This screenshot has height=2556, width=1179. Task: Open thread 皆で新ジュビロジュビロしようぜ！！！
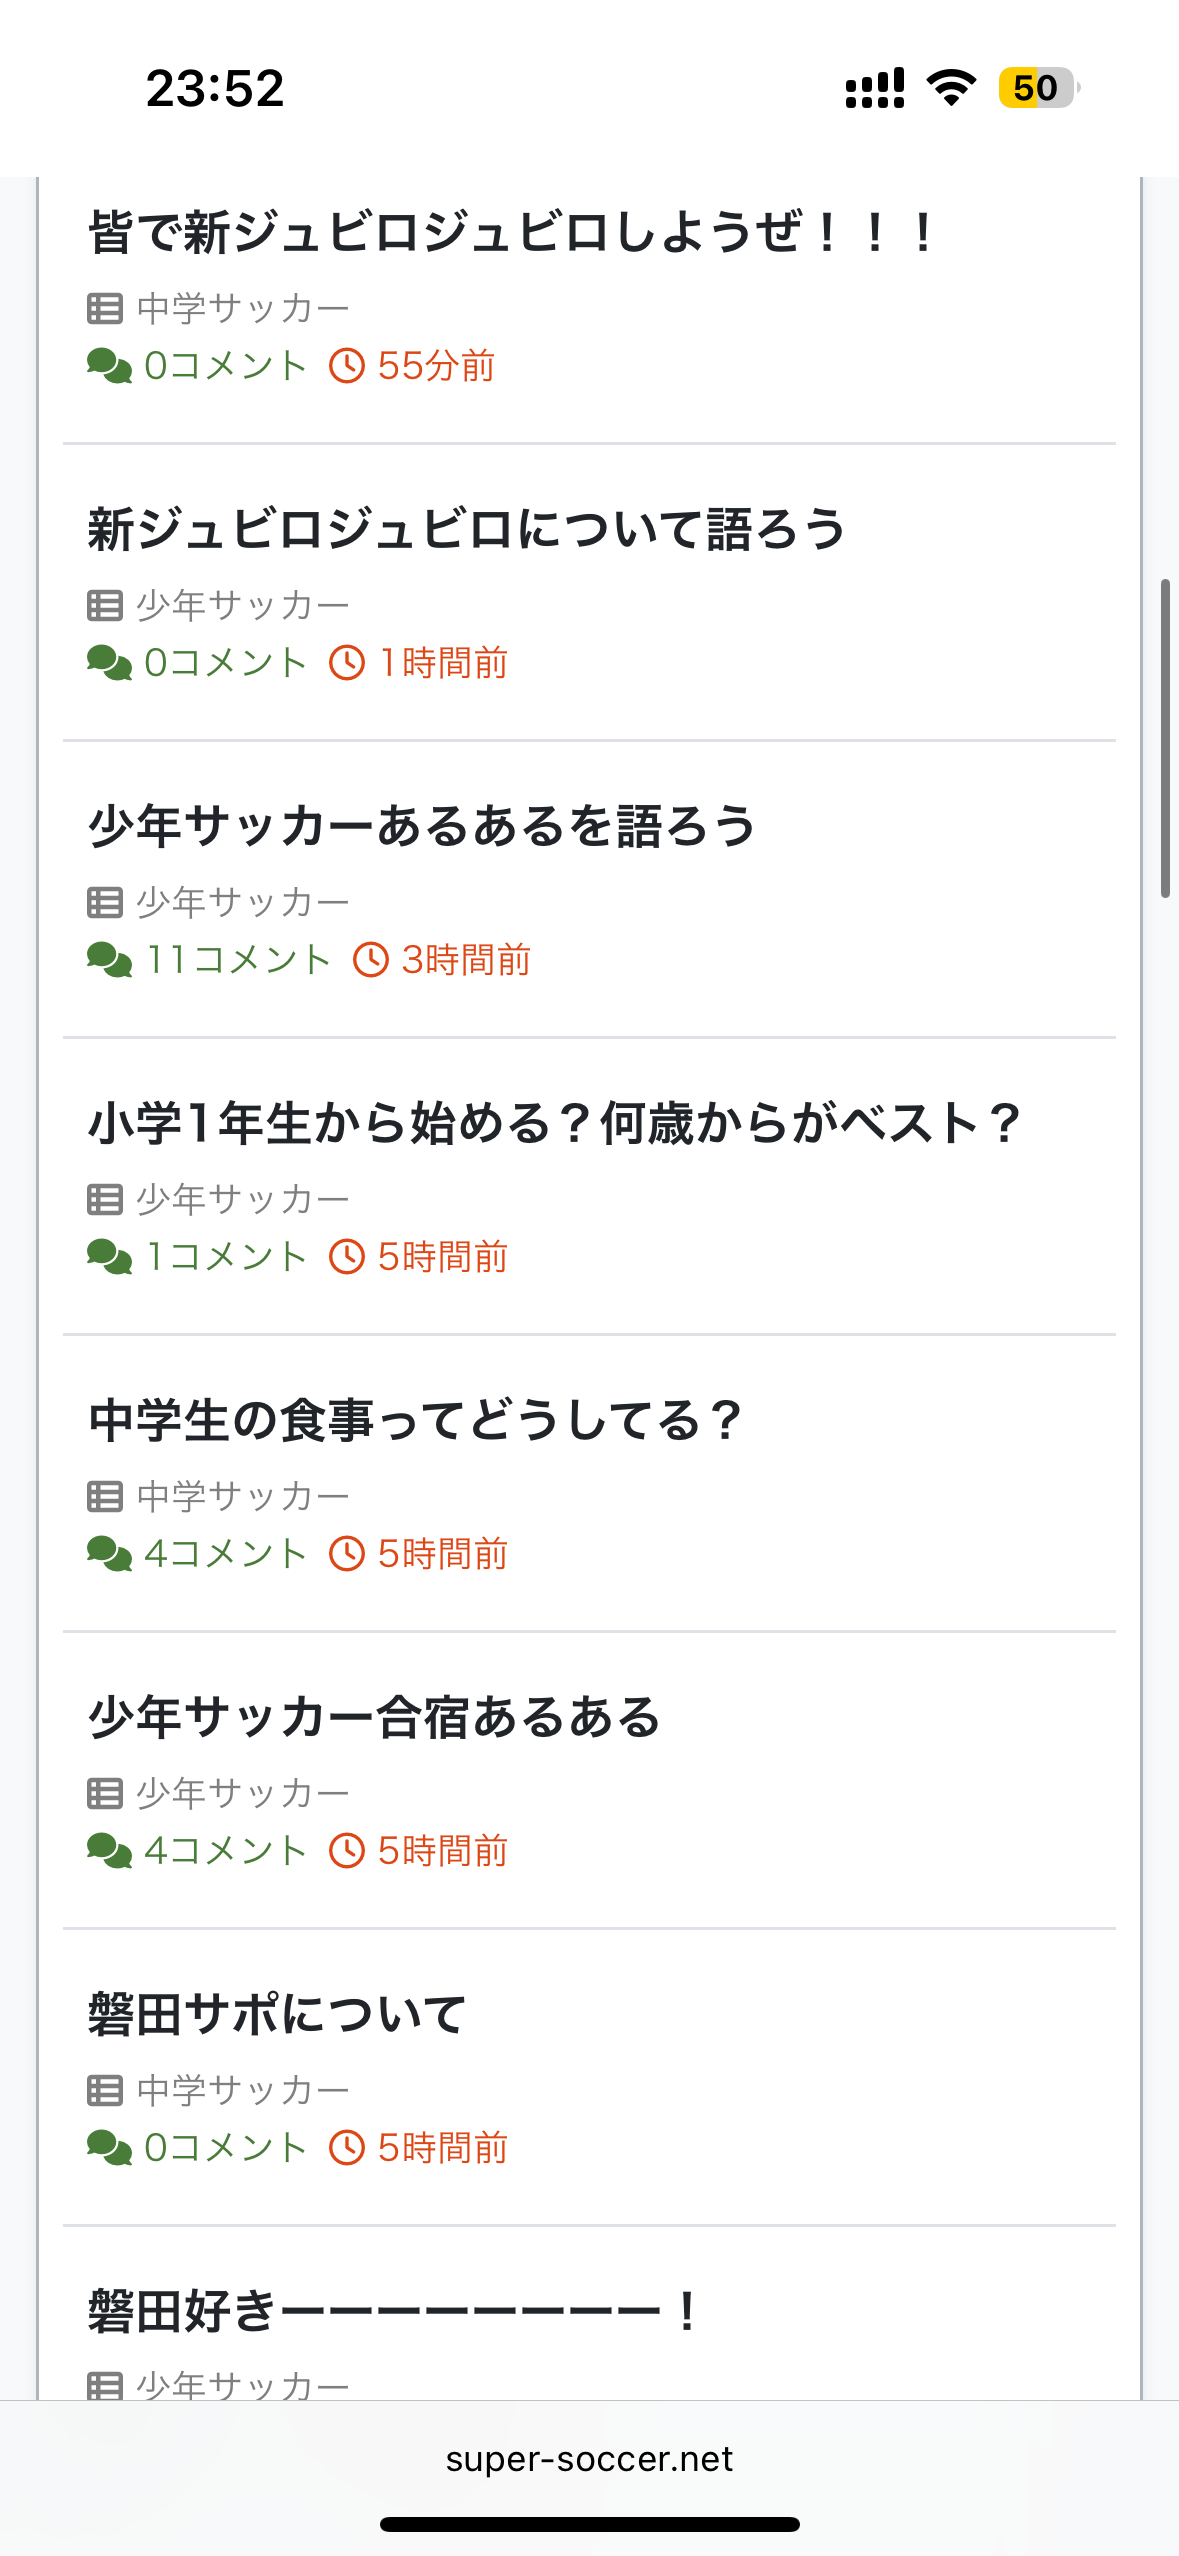click(x=512, y=233)
